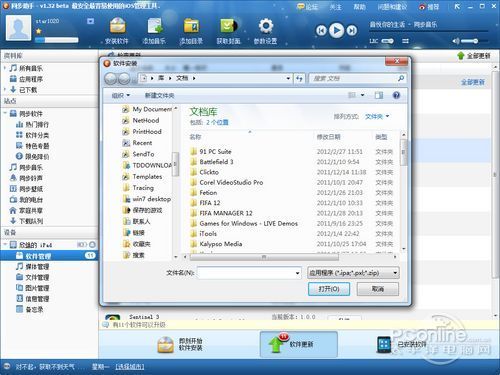Open dropdown next to username star1020

point(90,21)
